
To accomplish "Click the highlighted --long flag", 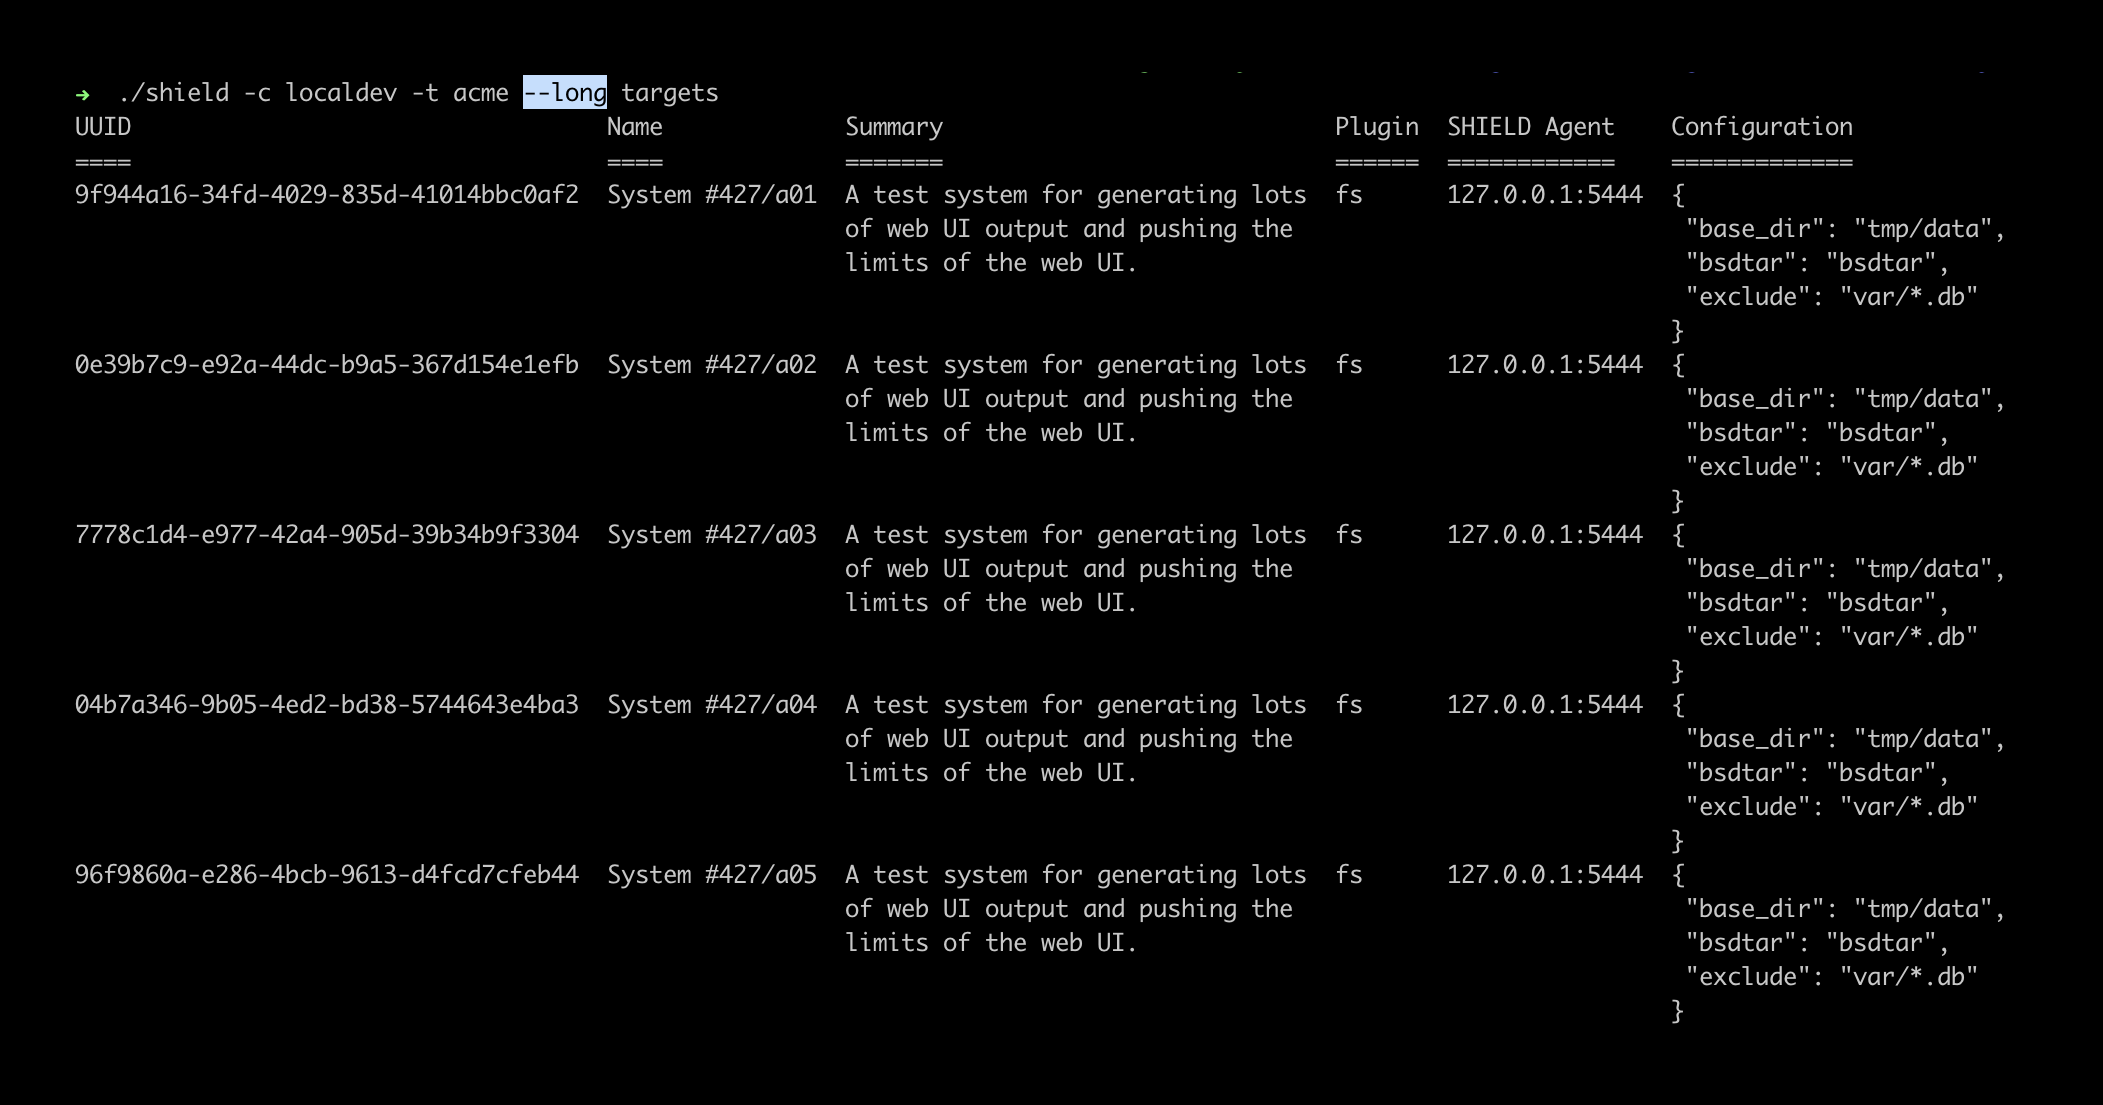I will pyautogui.click(x=565, y=92).
